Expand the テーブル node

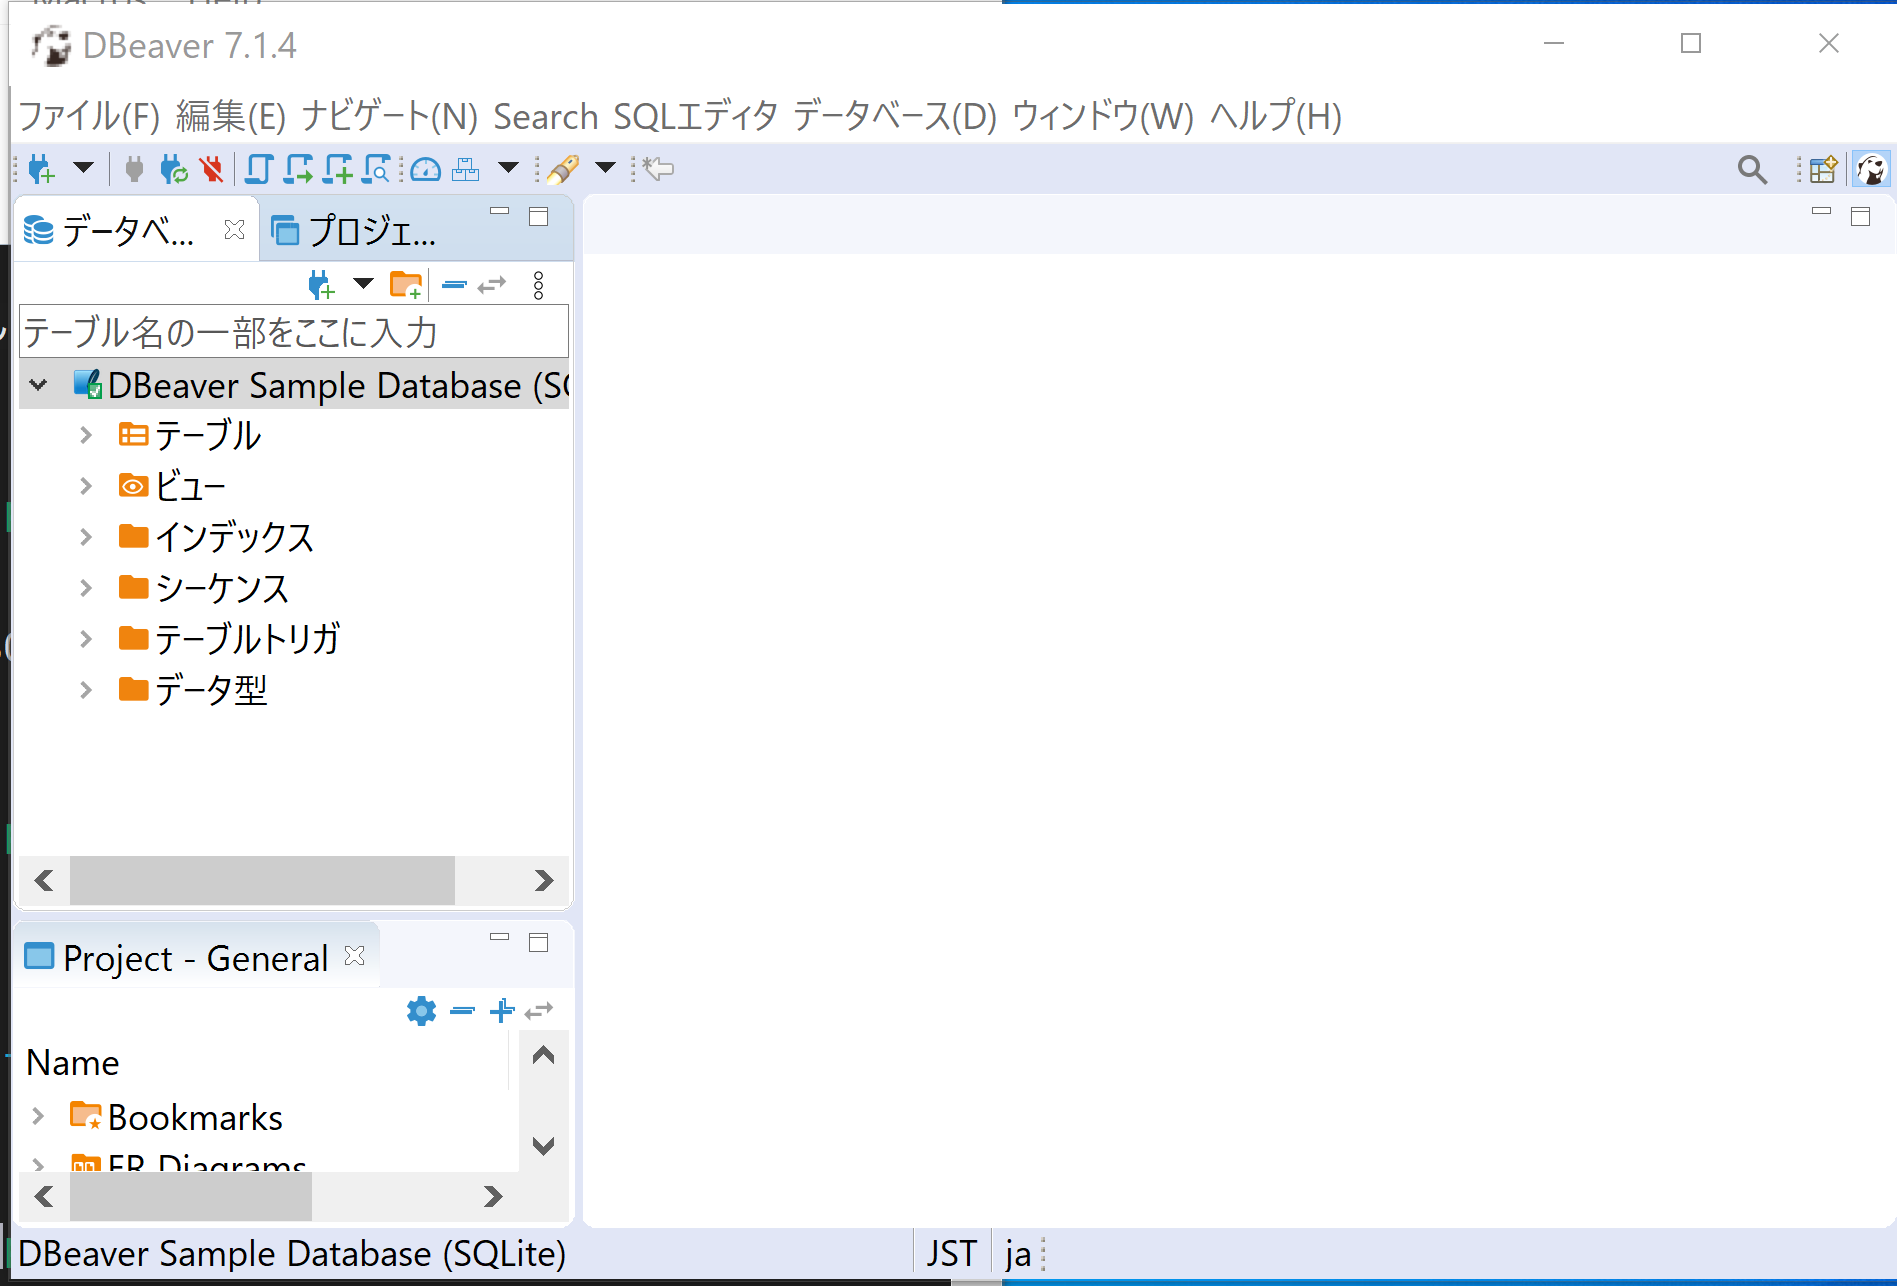(x=86, y=435)
